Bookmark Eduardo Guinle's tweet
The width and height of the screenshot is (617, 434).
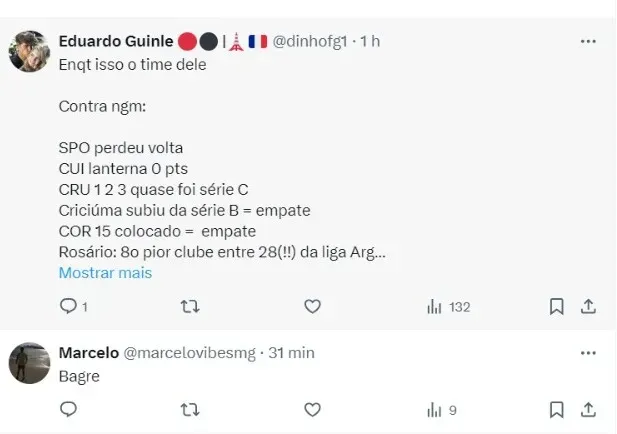tap(557, 307)
